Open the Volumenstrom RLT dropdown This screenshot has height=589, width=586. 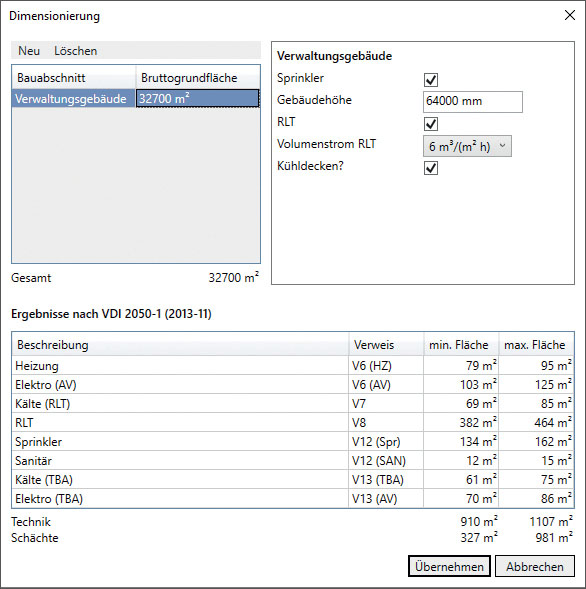click(467, 146)
